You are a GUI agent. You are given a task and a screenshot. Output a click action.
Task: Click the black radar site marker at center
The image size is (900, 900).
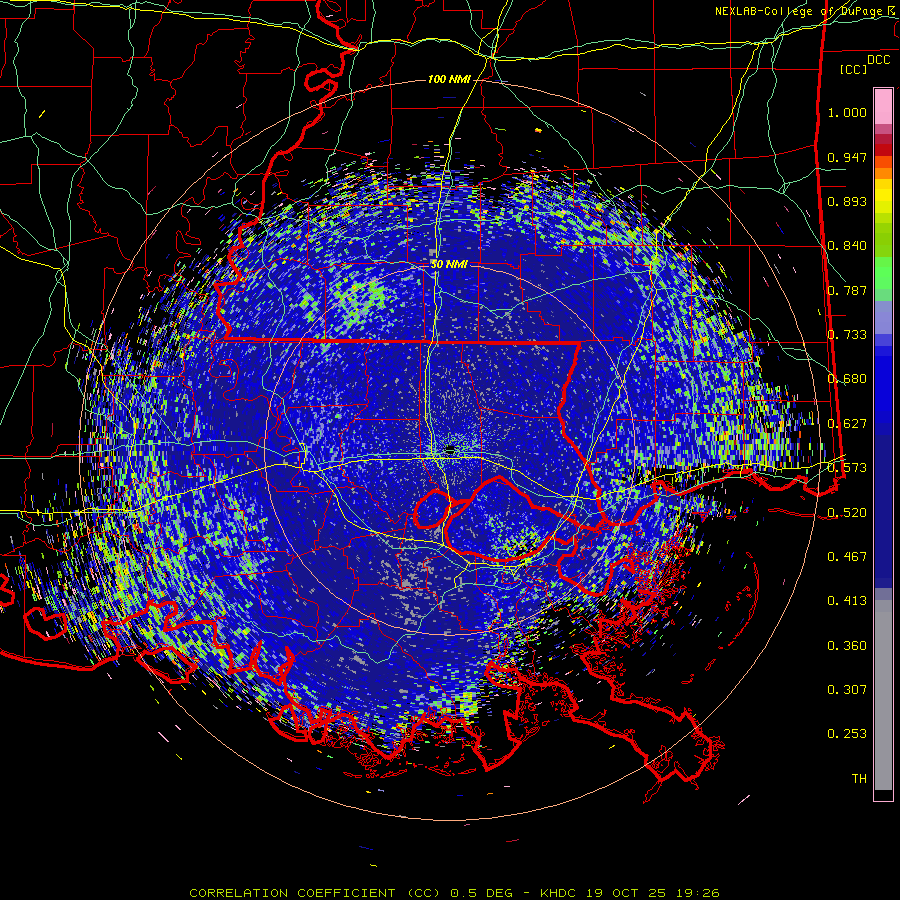coord(450,449)
